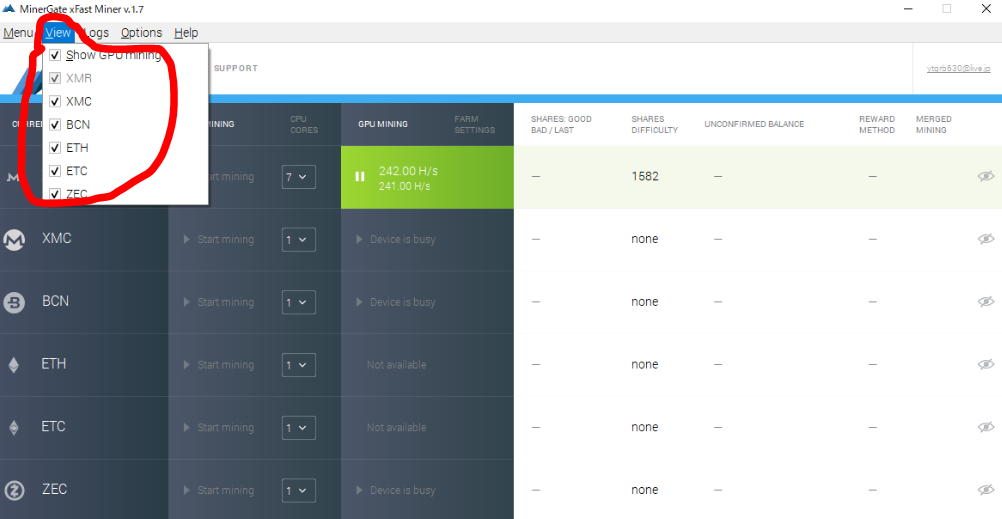Open CPU cores dropdown for ETH

coord(298,365)
